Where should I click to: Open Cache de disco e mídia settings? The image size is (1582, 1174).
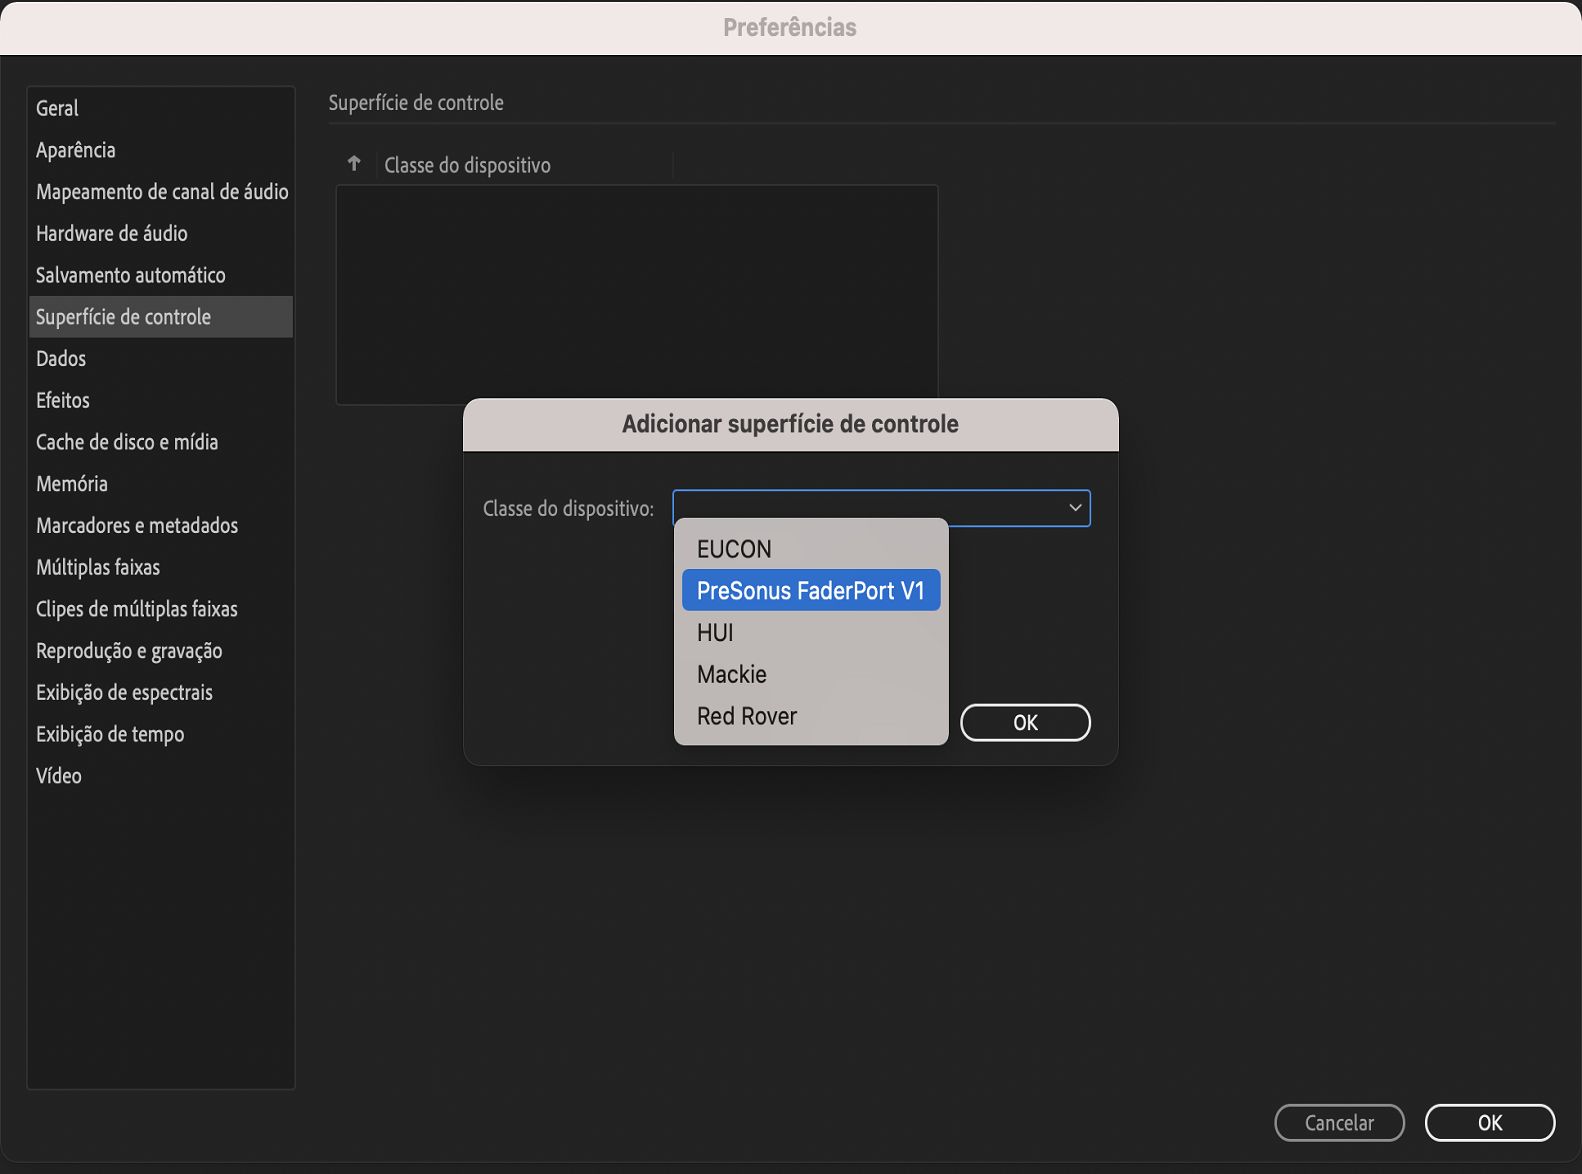point(161,442)
